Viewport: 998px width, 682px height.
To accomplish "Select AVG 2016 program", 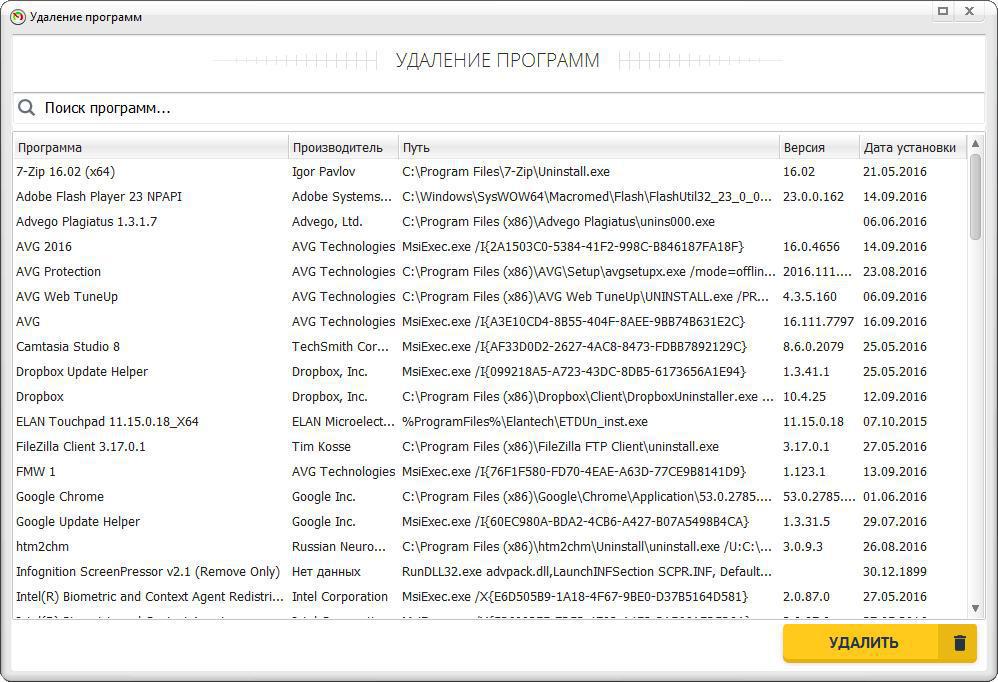I will pyautogui.click(x=489, y=247).
